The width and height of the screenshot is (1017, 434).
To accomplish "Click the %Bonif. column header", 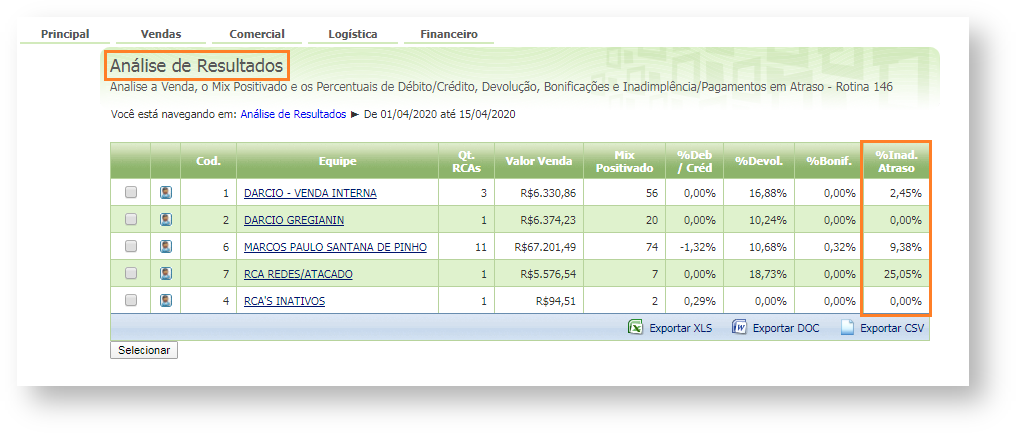I will (x=830, y=161).
